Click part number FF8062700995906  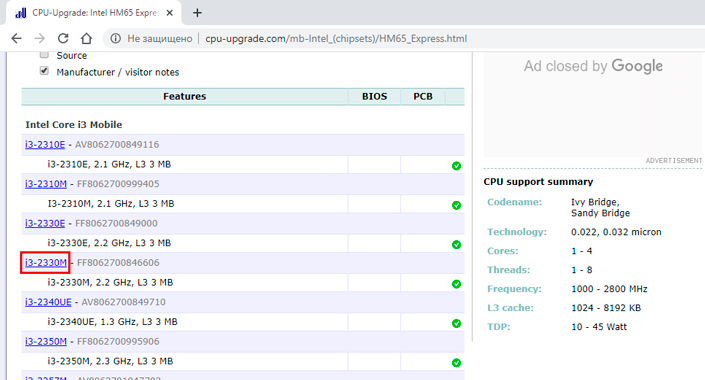coord(118,341)
